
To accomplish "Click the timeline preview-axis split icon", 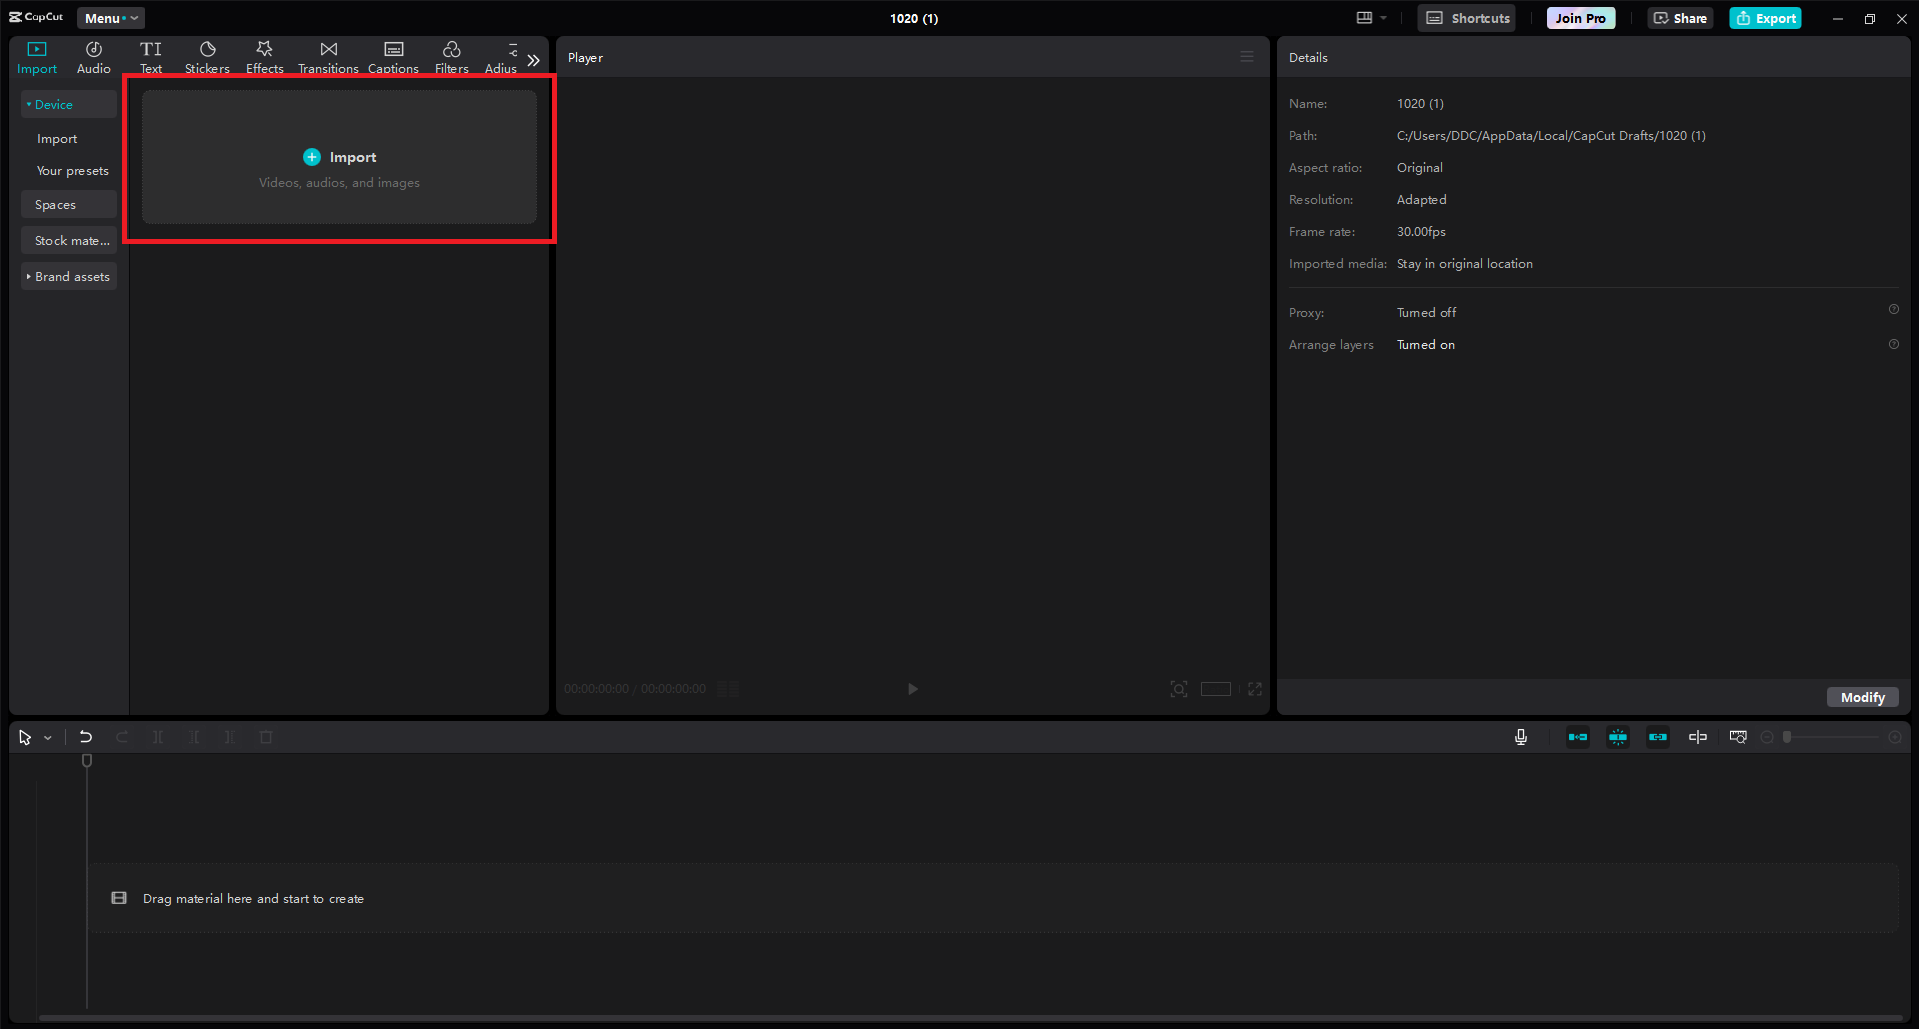I will click(1698, 737).
